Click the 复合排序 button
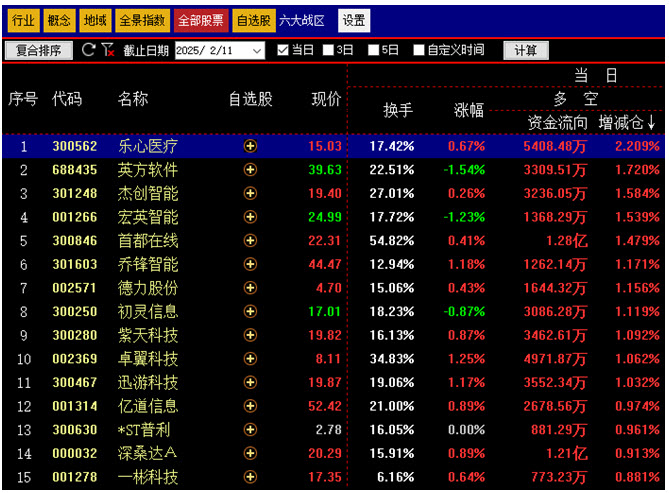Screen dimensions: 669x493 [38, 50]
